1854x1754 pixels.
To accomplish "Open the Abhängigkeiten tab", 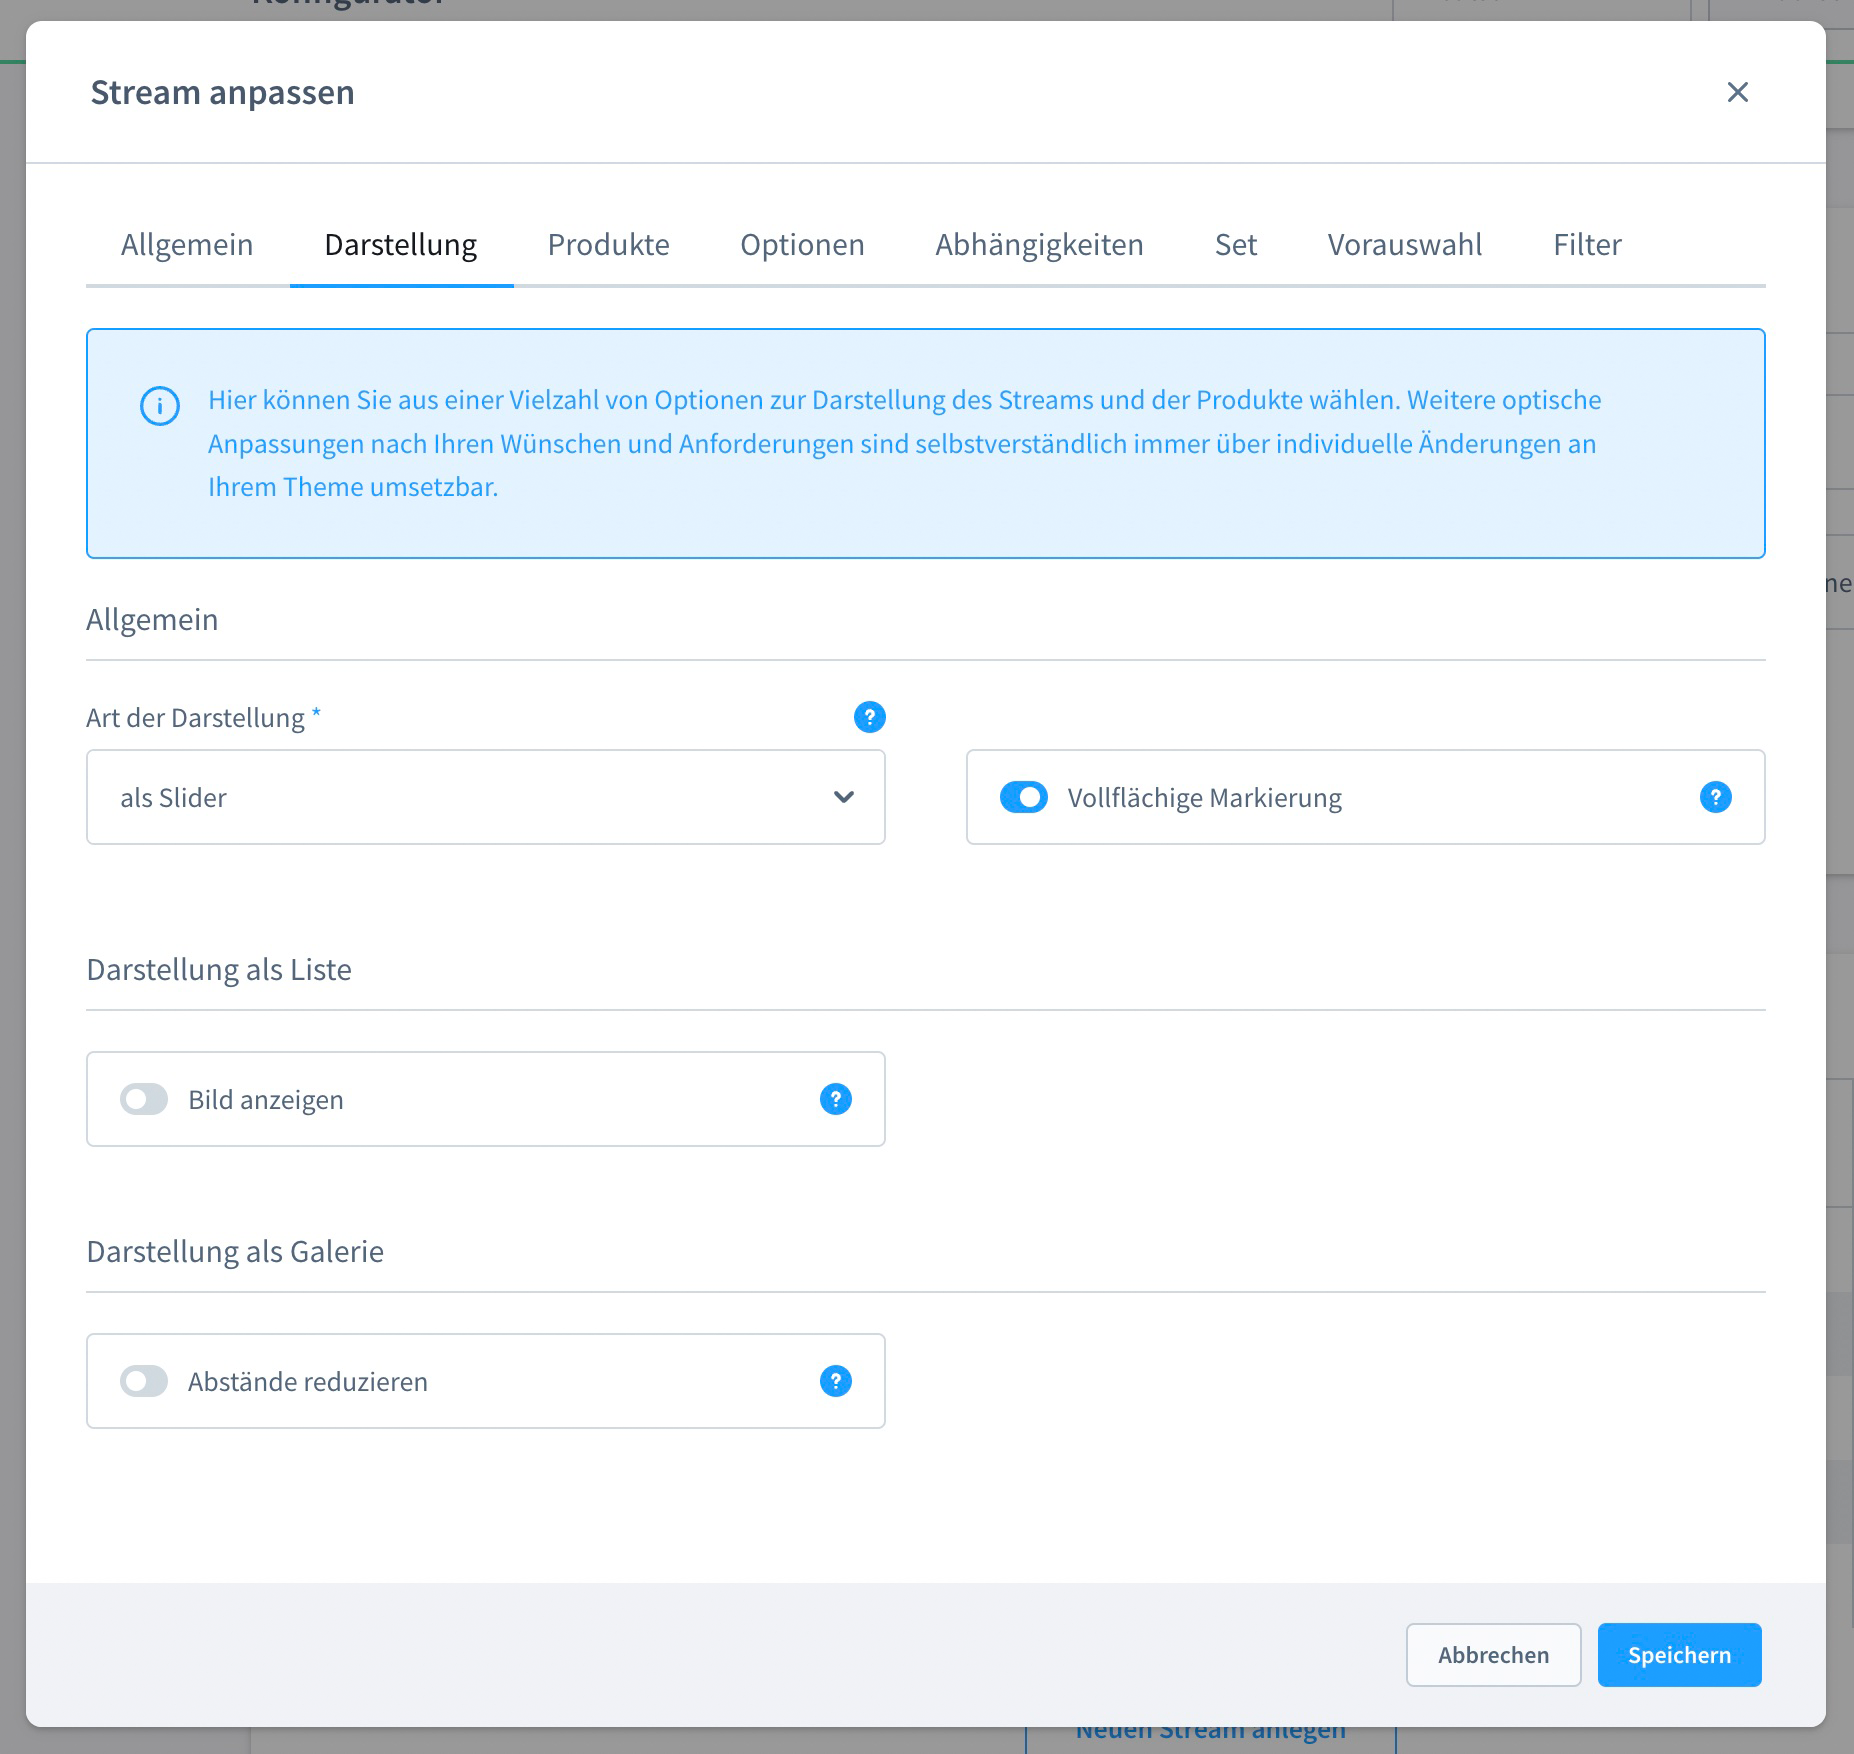I will click(1039, 244).
